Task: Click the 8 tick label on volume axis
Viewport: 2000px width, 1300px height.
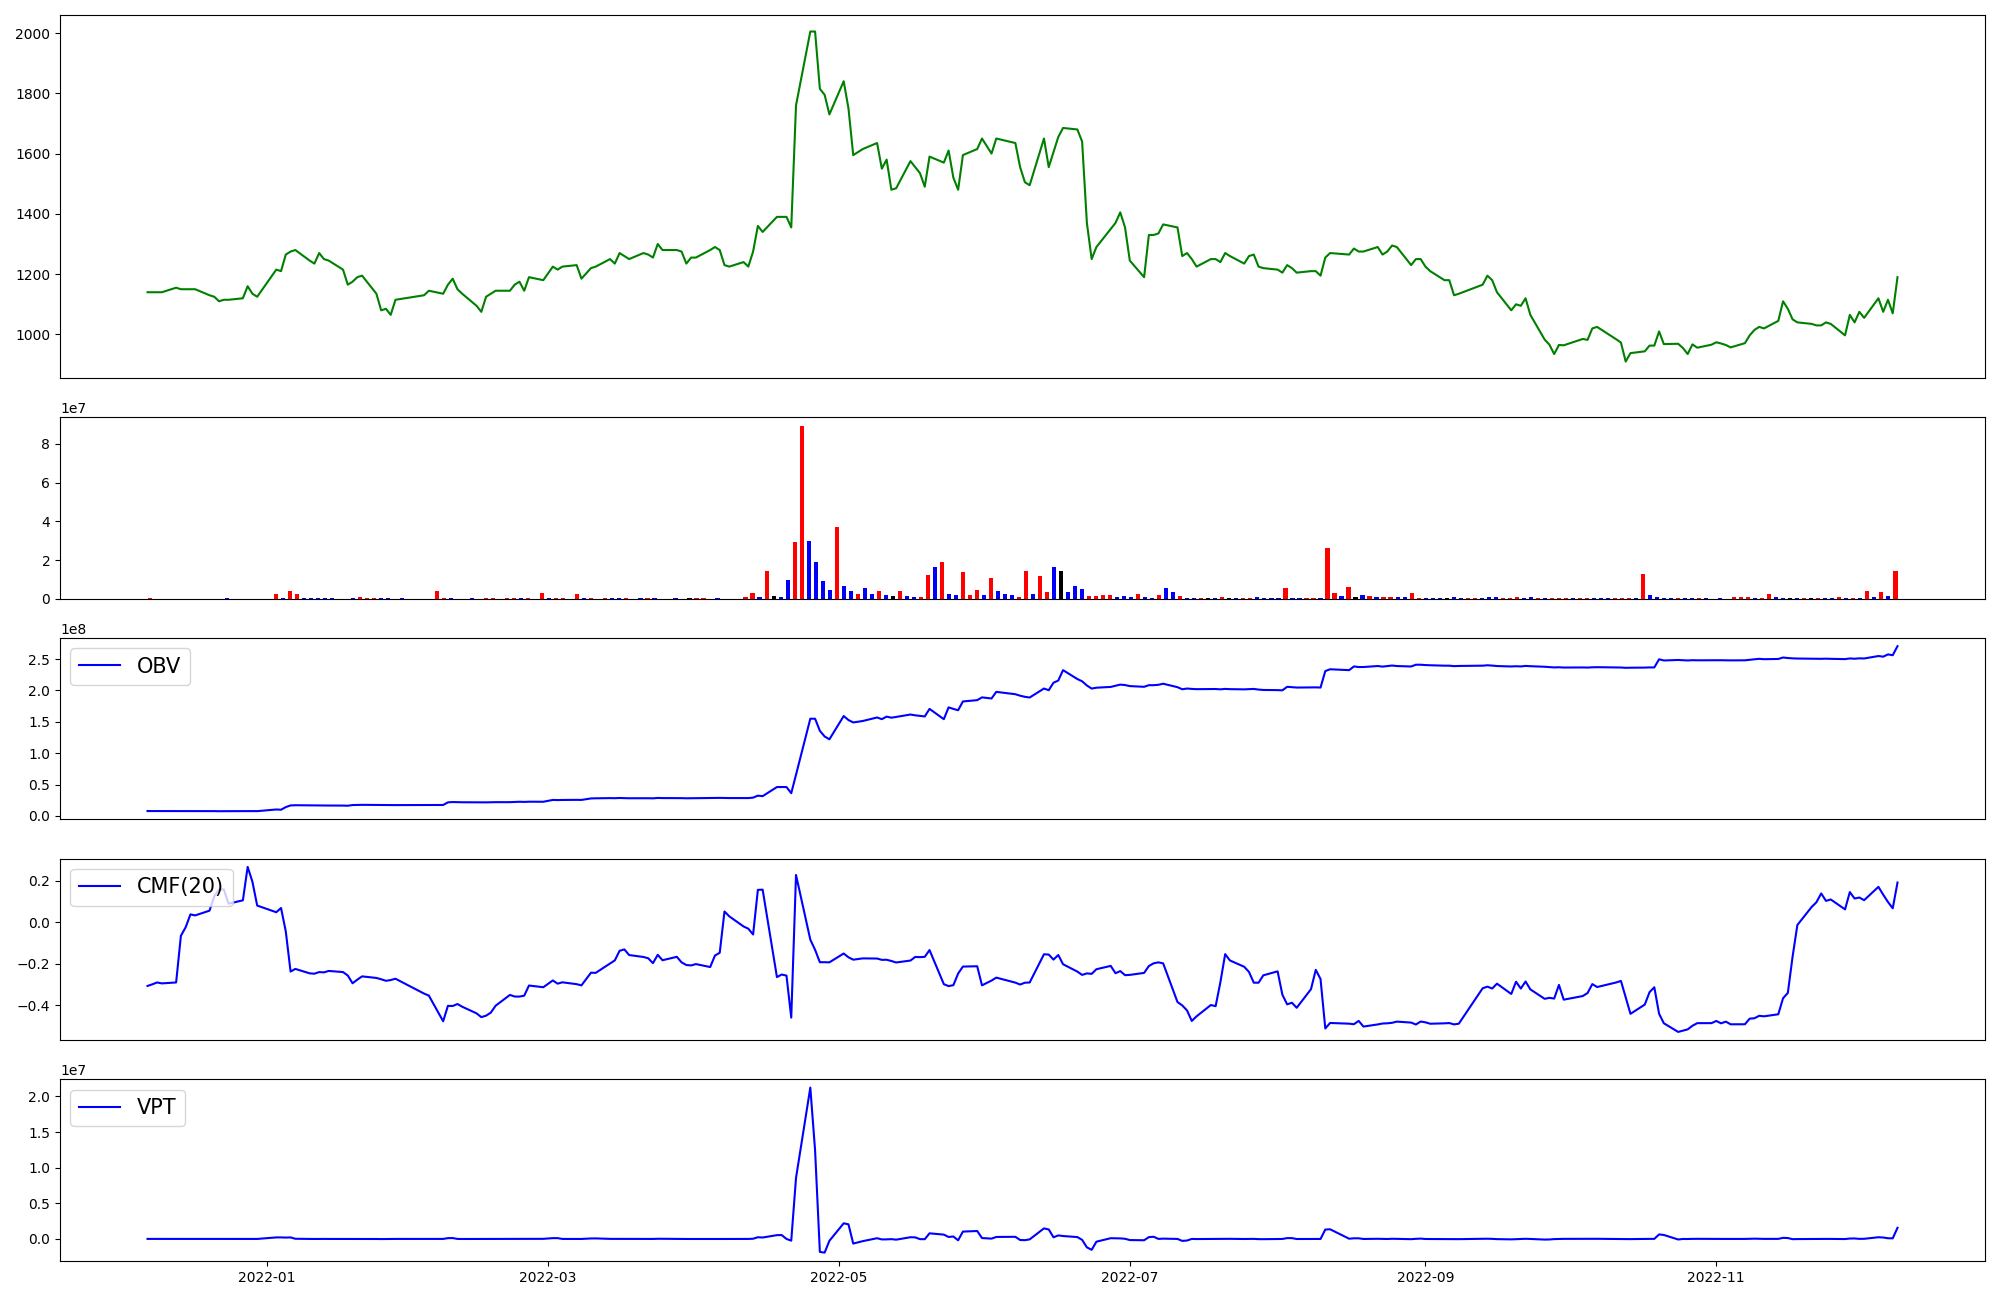Action: (46, 444)
